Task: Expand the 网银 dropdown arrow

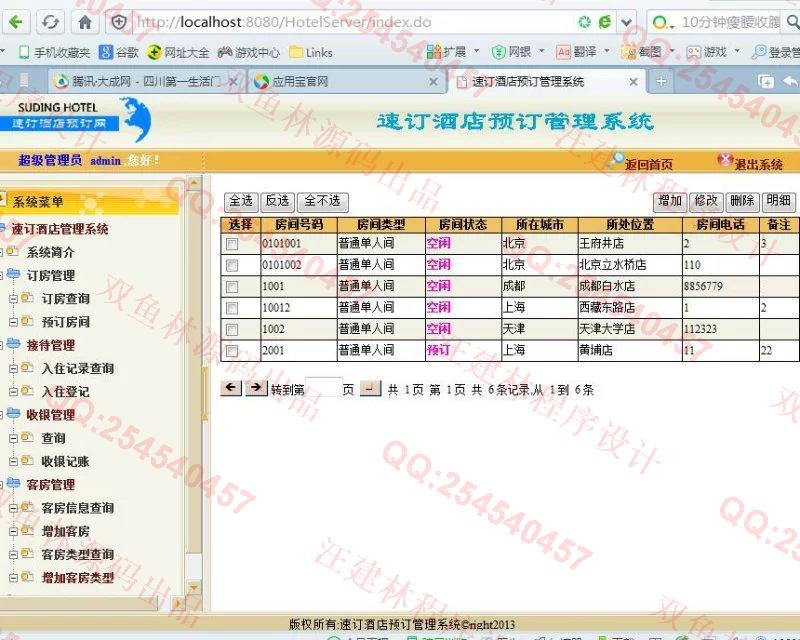Action: (542, 51)
